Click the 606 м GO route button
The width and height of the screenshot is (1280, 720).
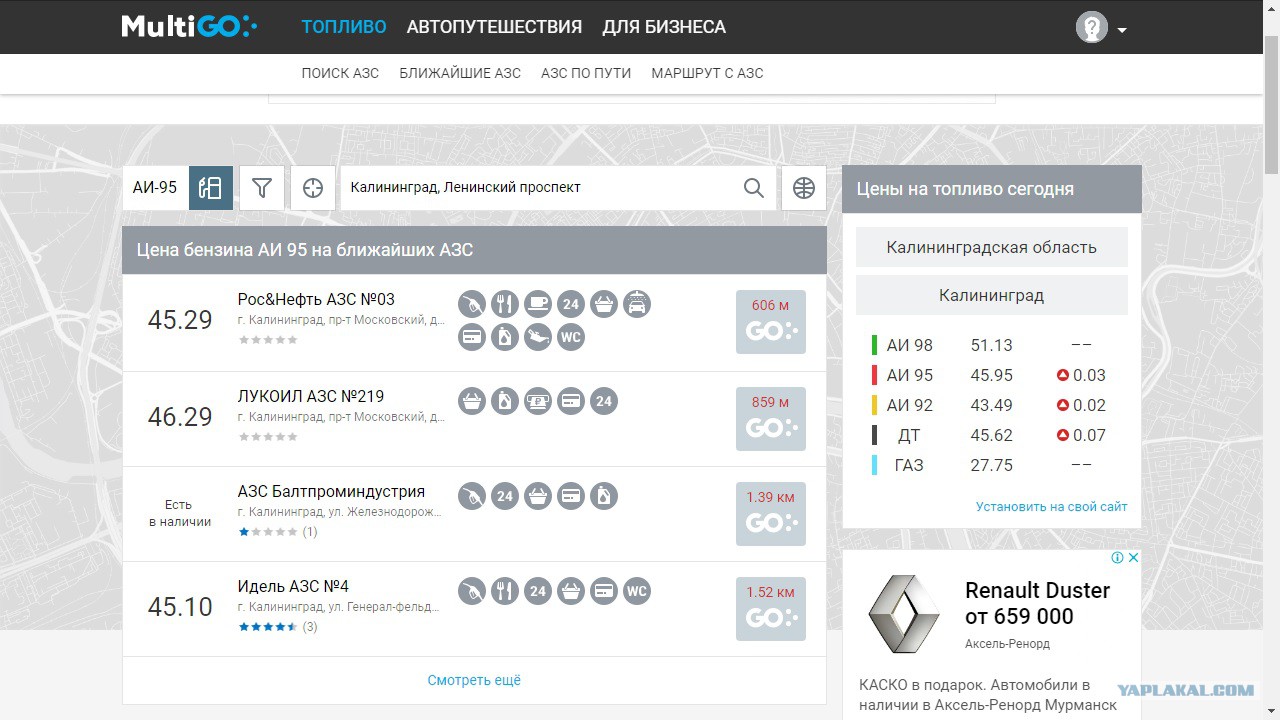[x=771, y=322]
